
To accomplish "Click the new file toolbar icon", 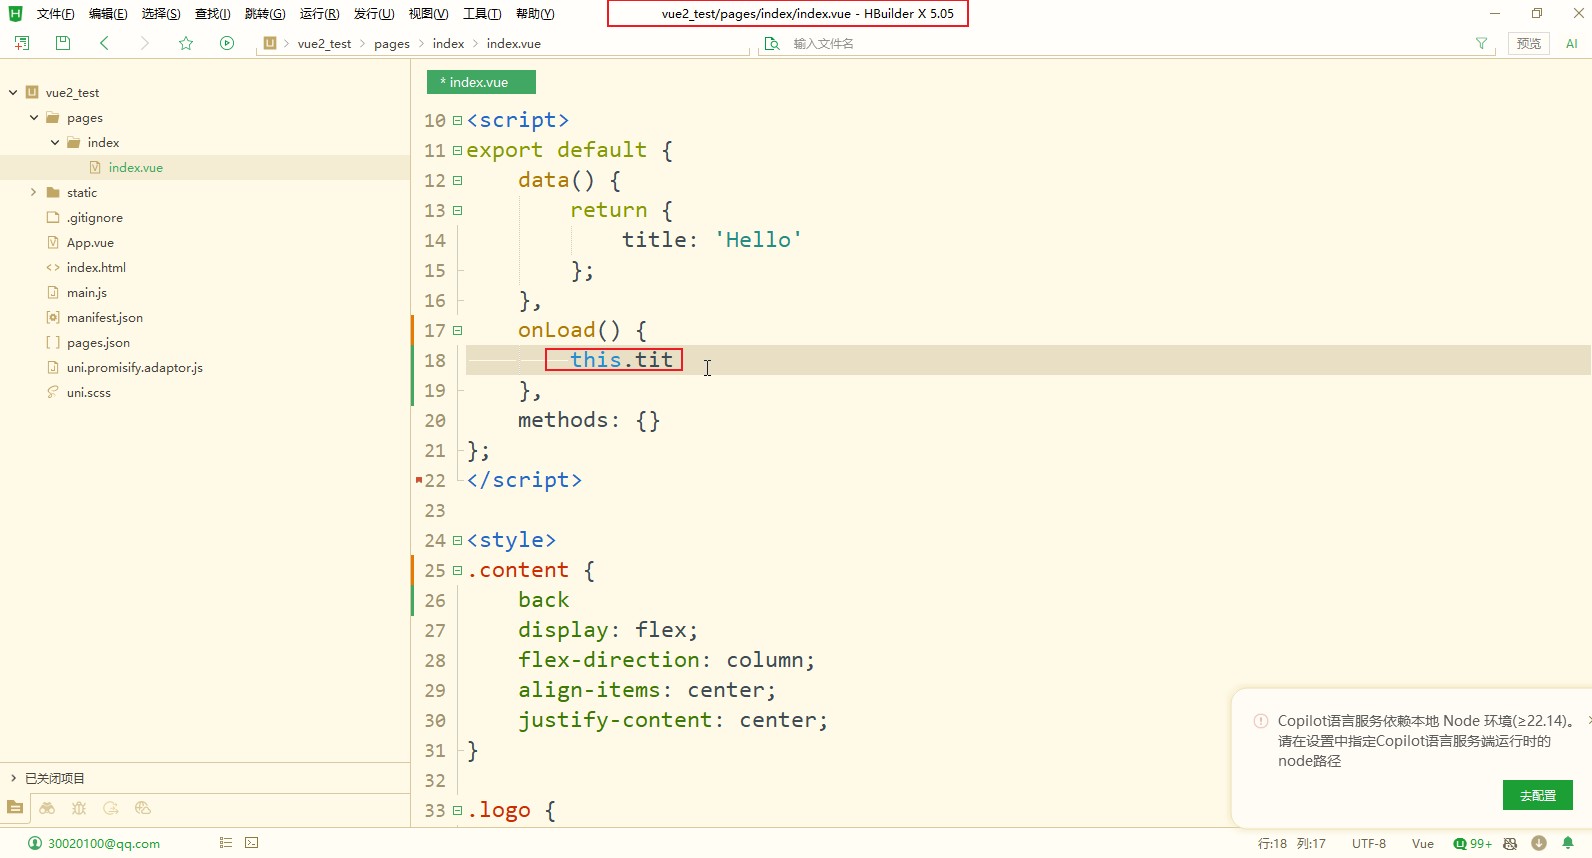I will pyautogui.click(x=22, y=43).
